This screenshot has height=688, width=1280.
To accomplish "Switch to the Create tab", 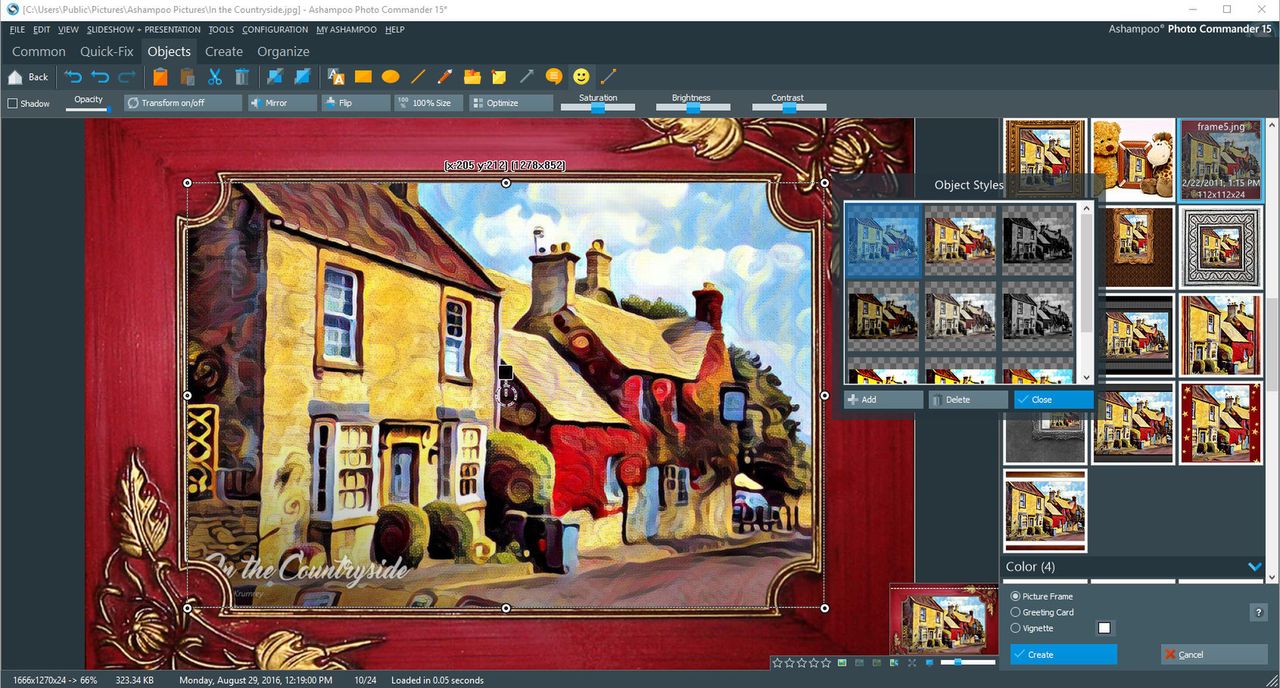I will tap(224, 51).
